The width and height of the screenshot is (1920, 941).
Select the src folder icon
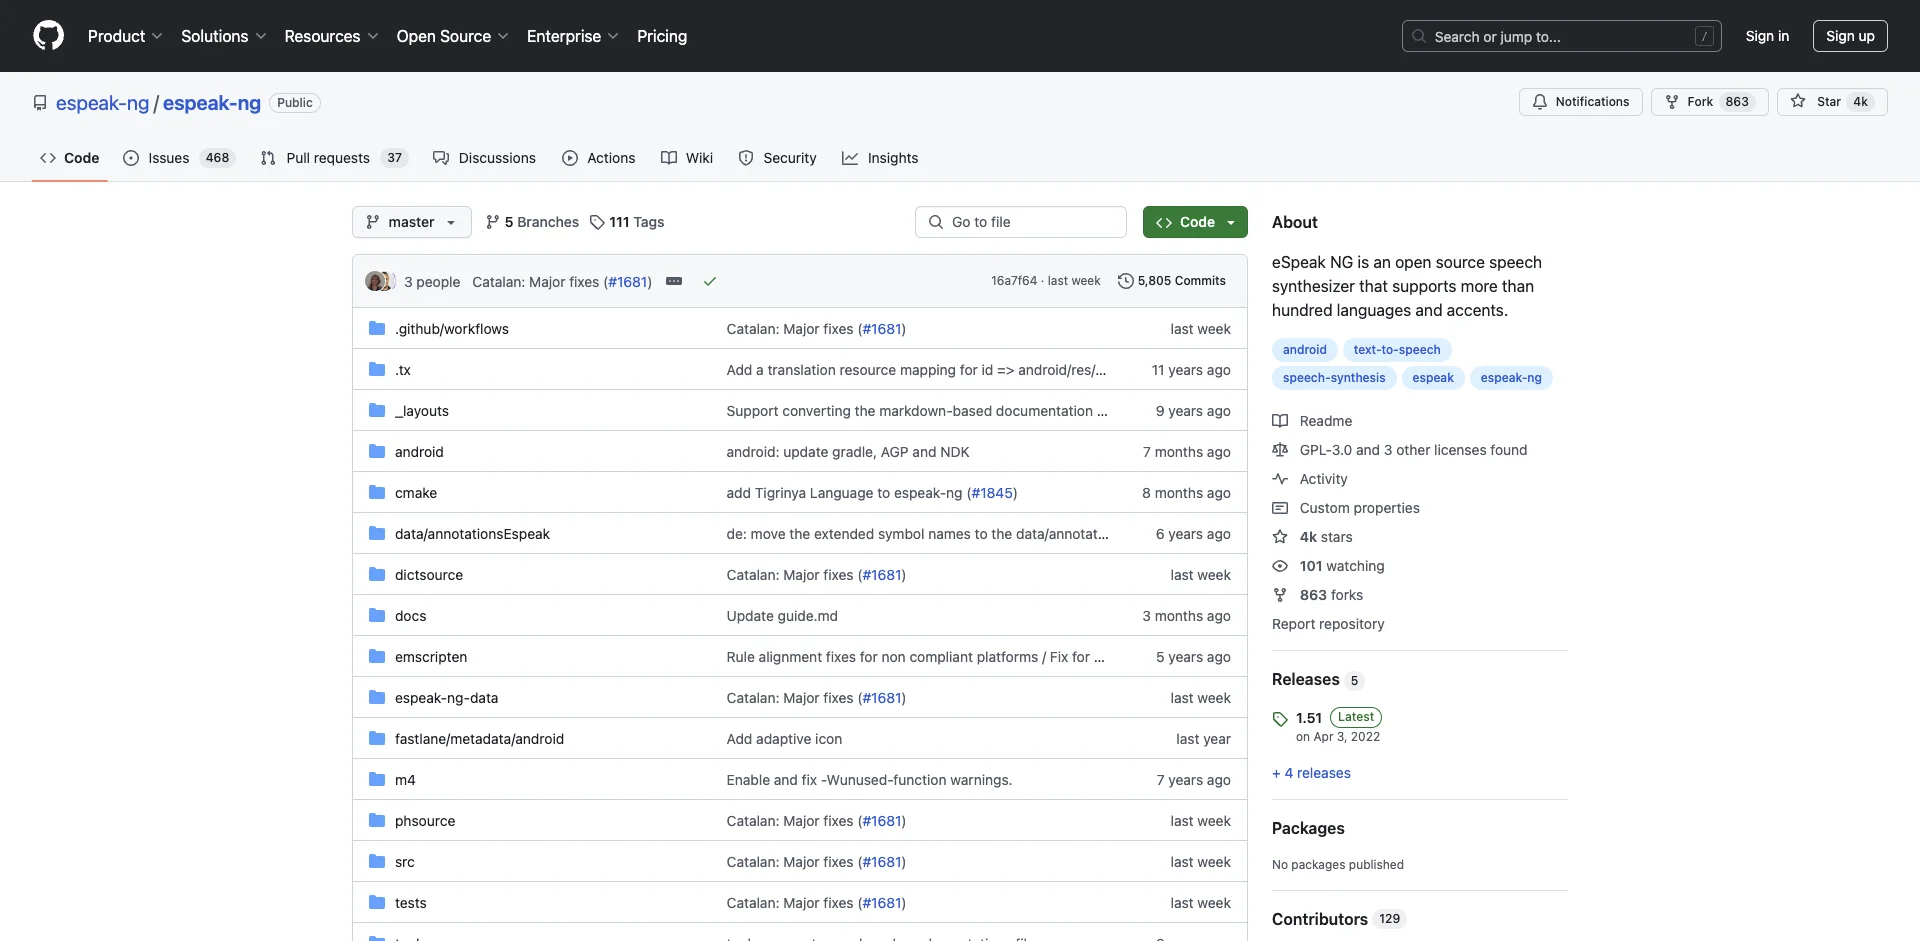coord(377,861)
